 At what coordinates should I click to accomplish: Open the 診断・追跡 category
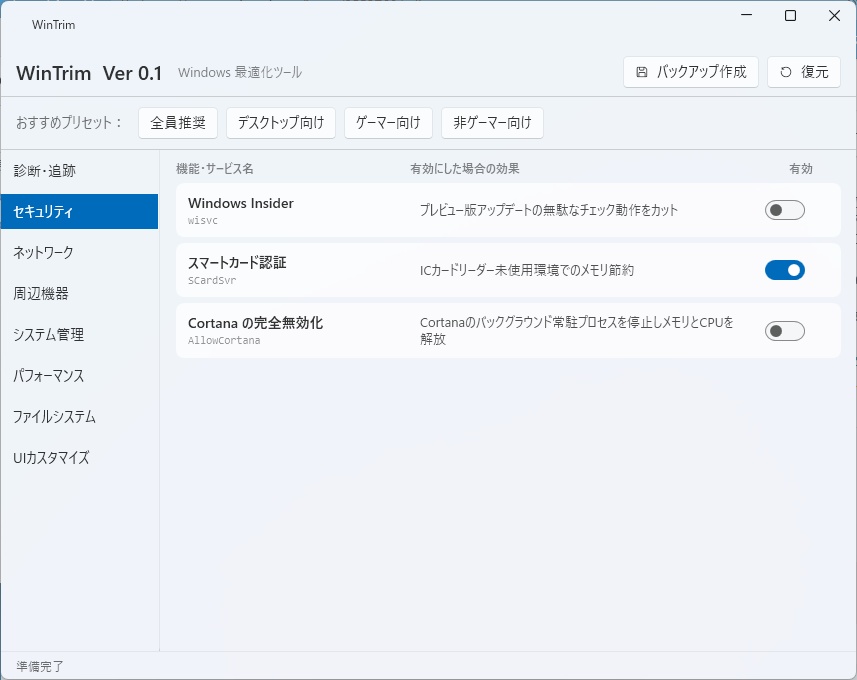click(79, 171)
